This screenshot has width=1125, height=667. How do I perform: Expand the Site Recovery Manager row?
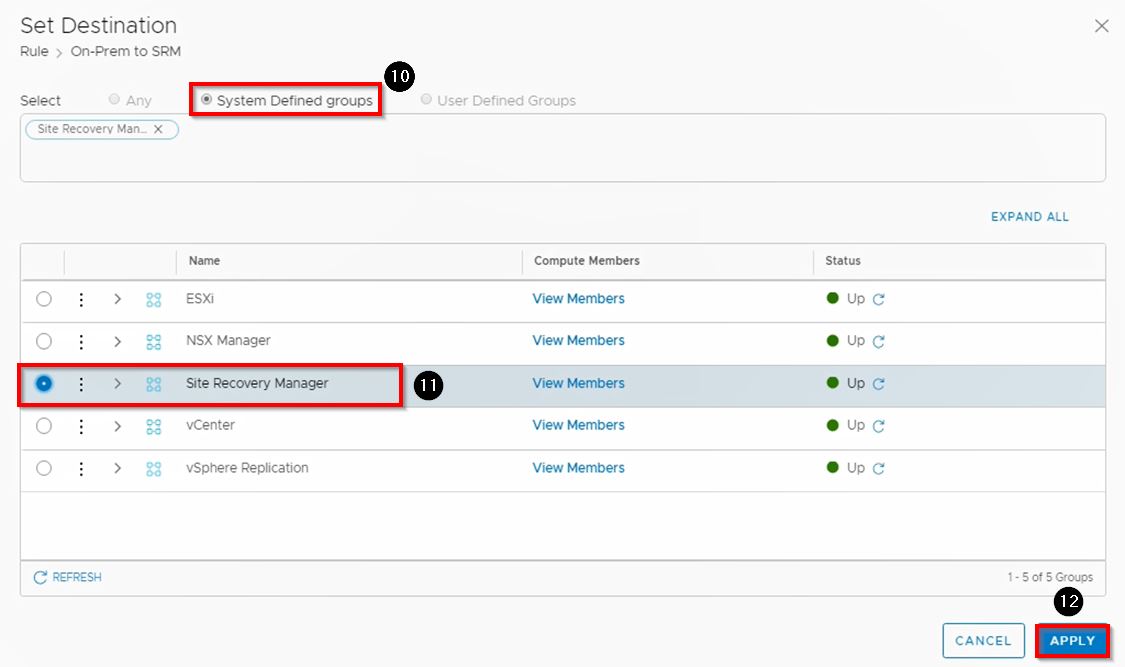tap(117, 383)
